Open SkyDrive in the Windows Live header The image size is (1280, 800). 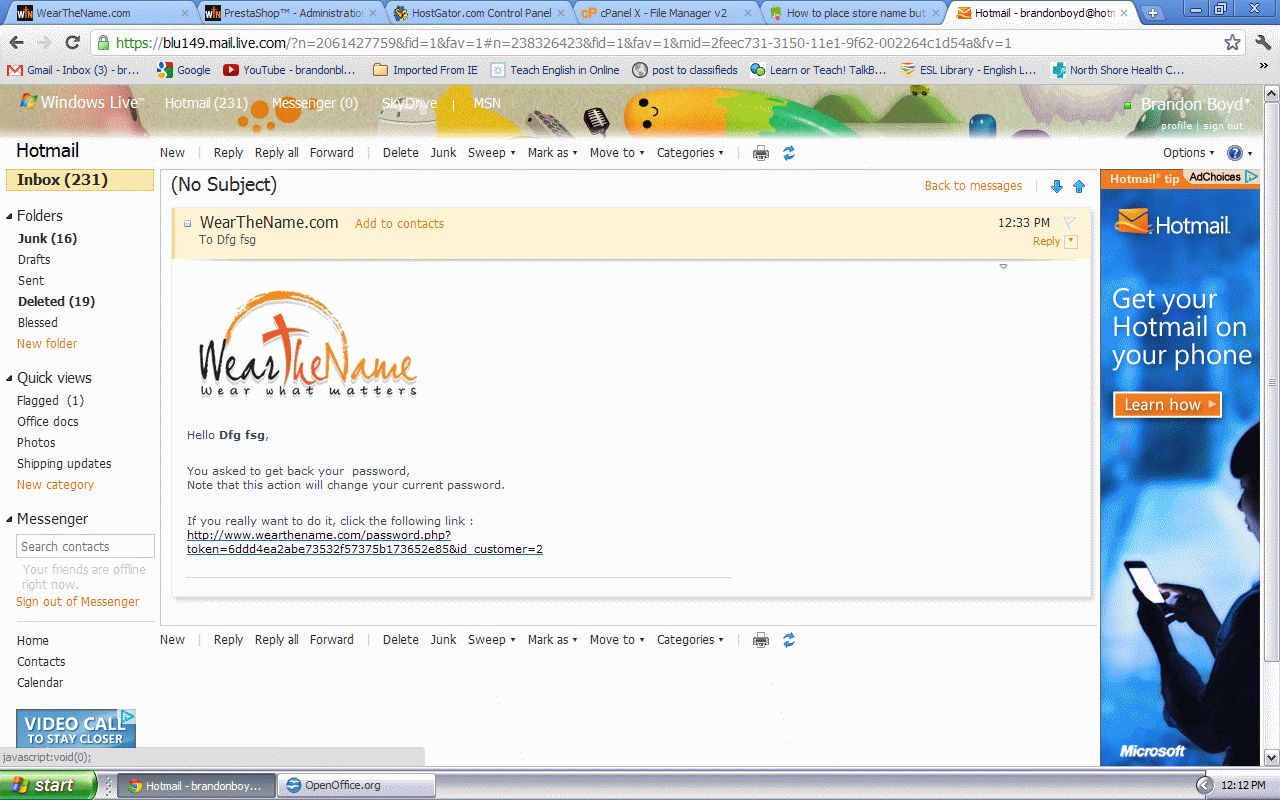(x=409, y=103)
